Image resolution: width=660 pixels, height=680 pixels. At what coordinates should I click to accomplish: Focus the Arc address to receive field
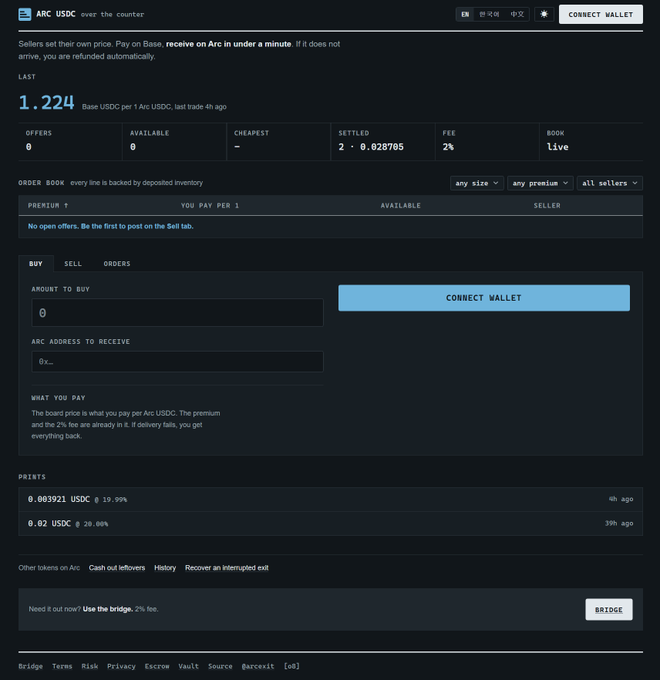(x=177, y=362)
